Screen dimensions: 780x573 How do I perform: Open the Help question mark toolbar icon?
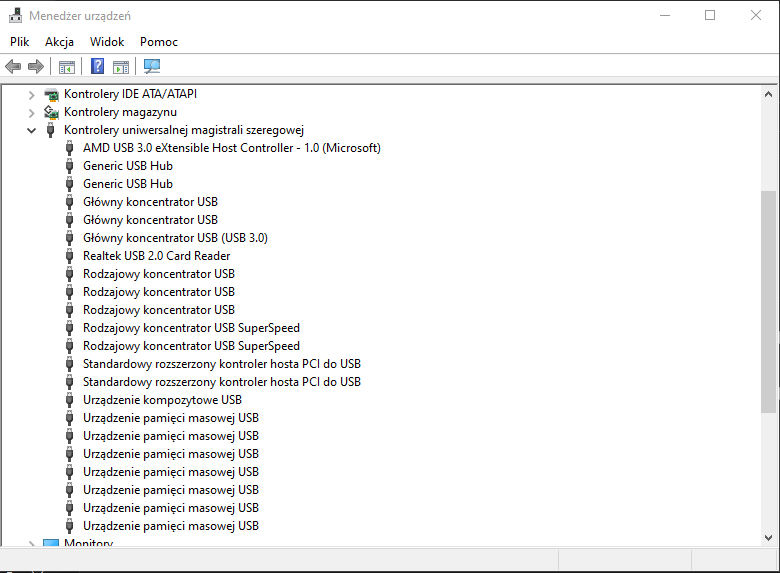coord(98,66)
